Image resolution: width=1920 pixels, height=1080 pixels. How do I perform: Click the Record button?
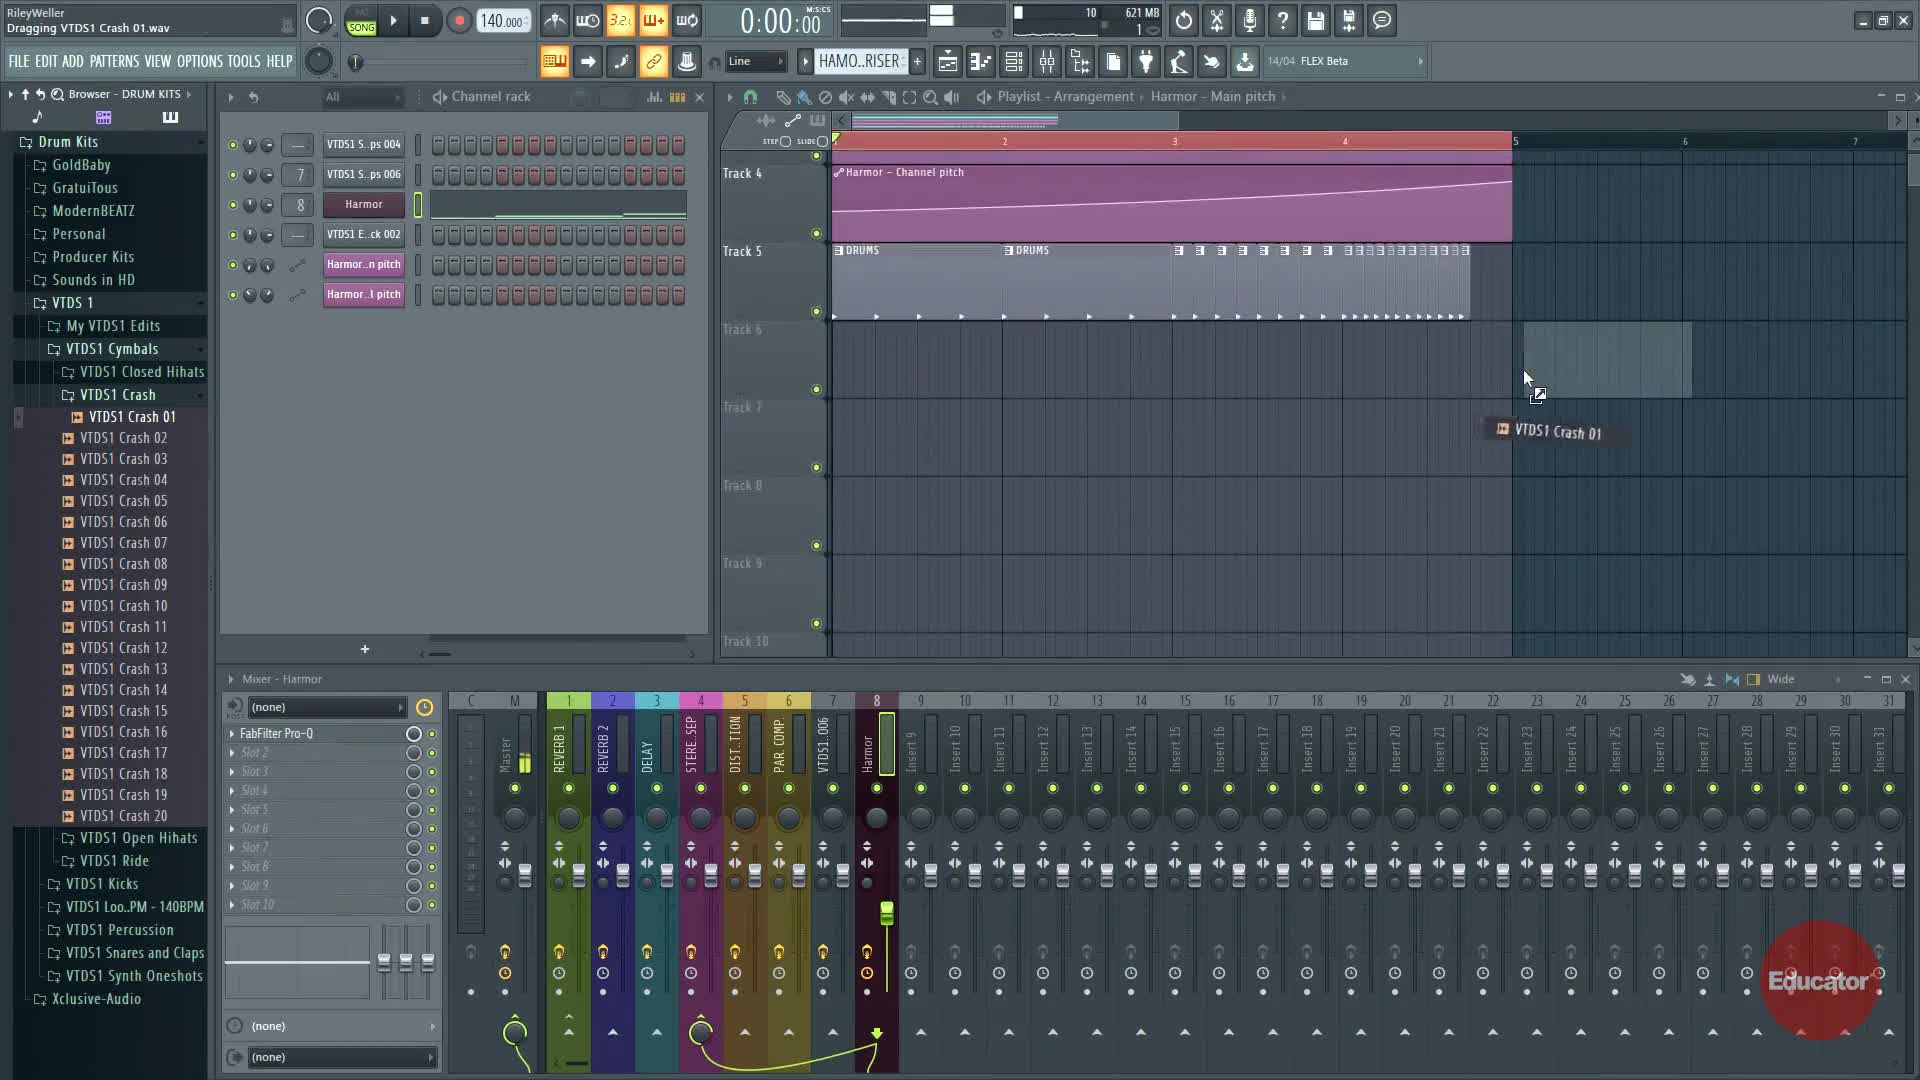coord(459,21)
